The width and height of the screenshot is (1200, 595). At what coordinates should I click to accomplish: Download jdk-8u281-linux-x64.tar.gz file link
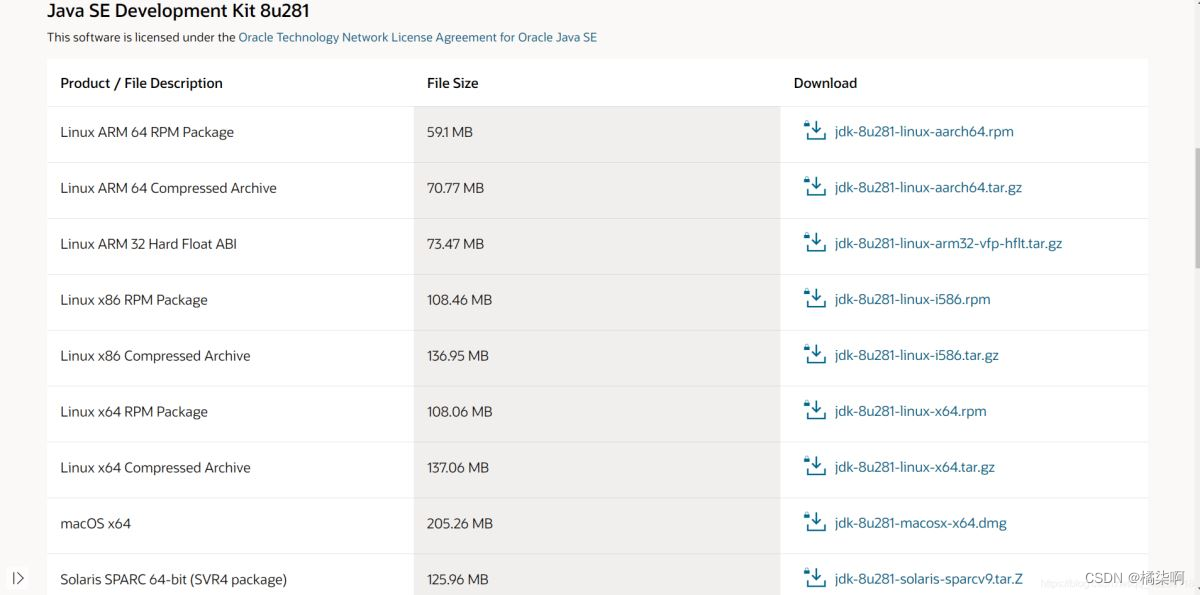[x=914, y=468]
